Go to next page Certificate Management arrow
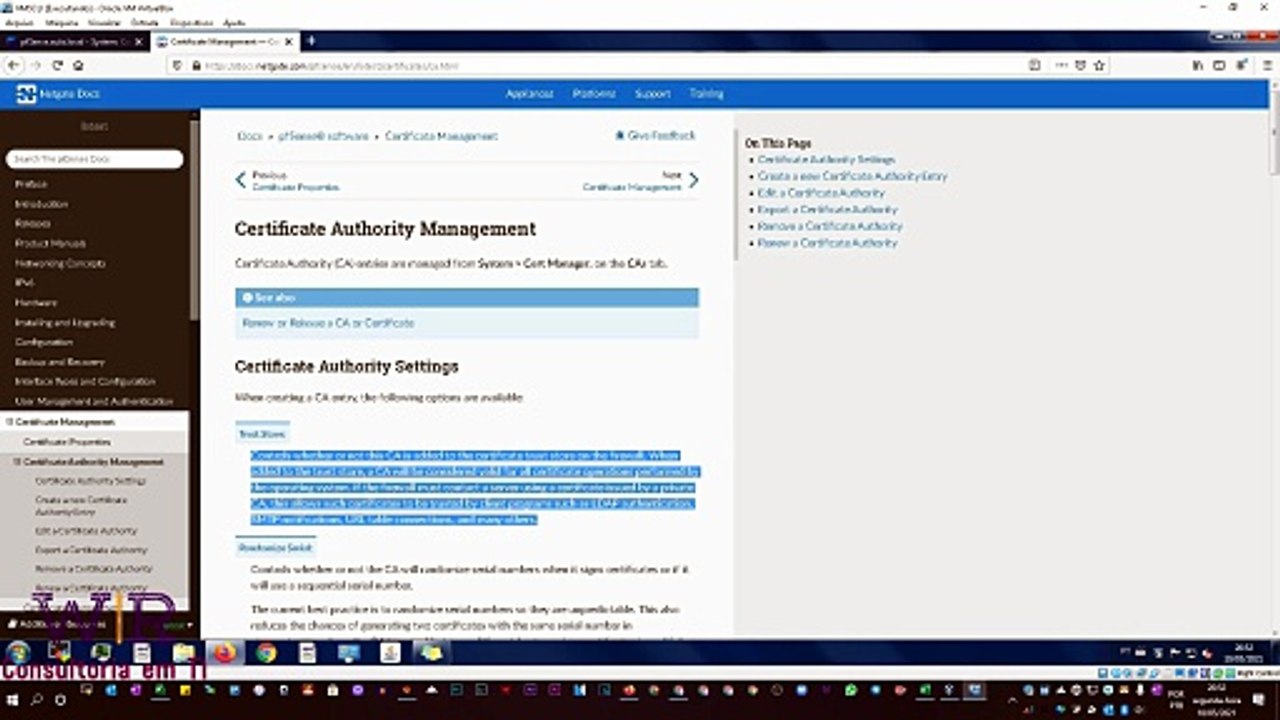 [693, 180]
